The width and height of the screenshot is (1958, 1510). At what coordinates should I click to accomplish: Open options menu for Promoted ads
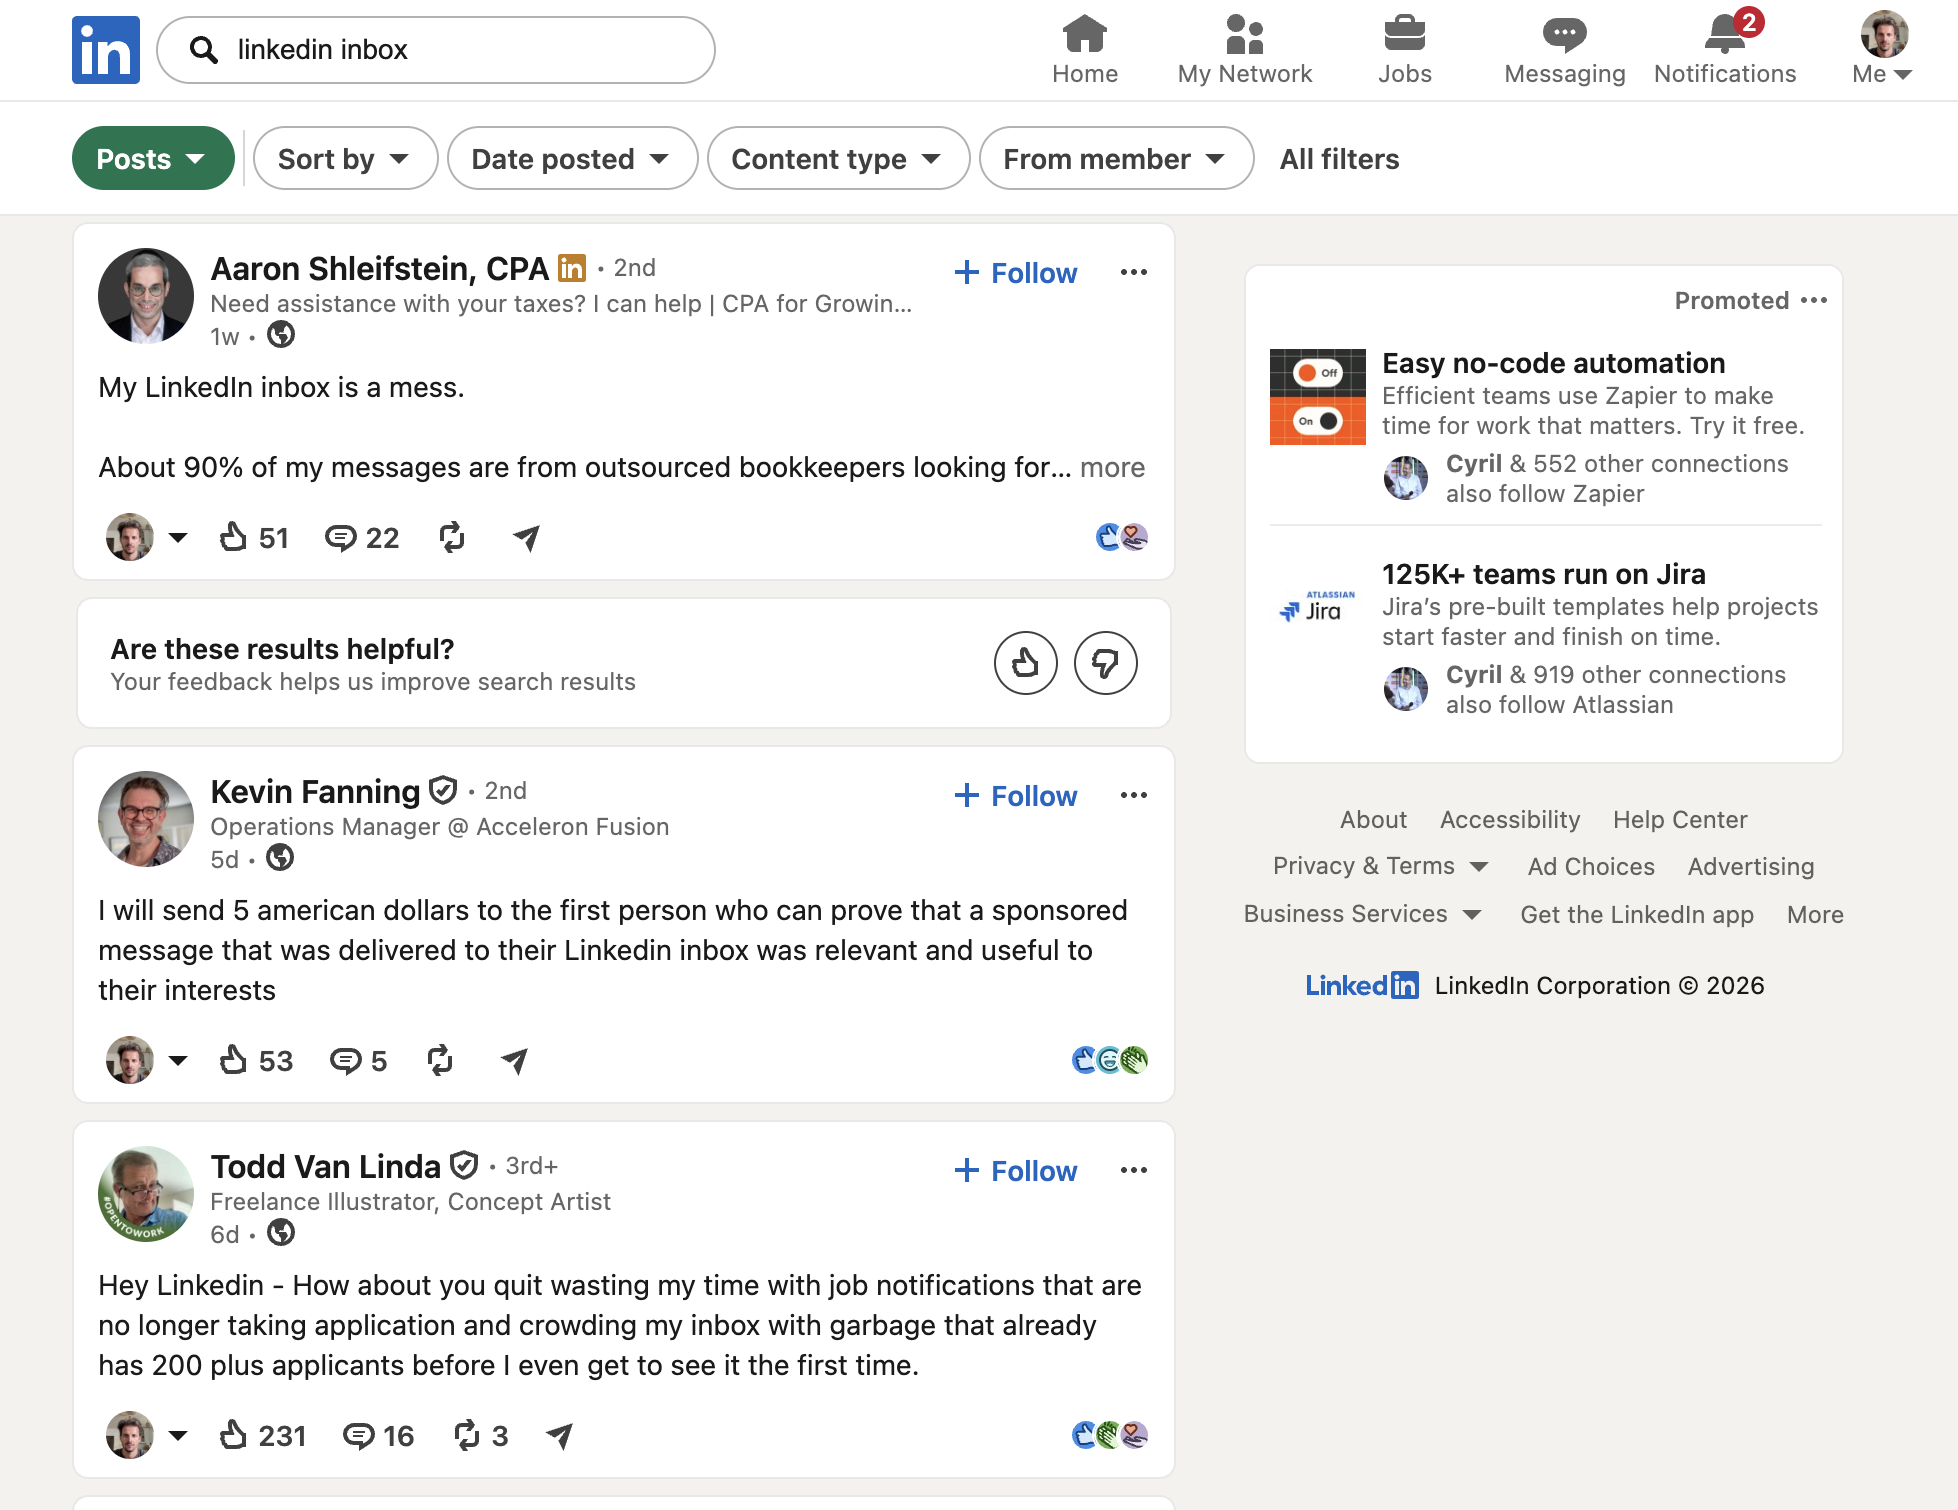tap(1814, 300)
